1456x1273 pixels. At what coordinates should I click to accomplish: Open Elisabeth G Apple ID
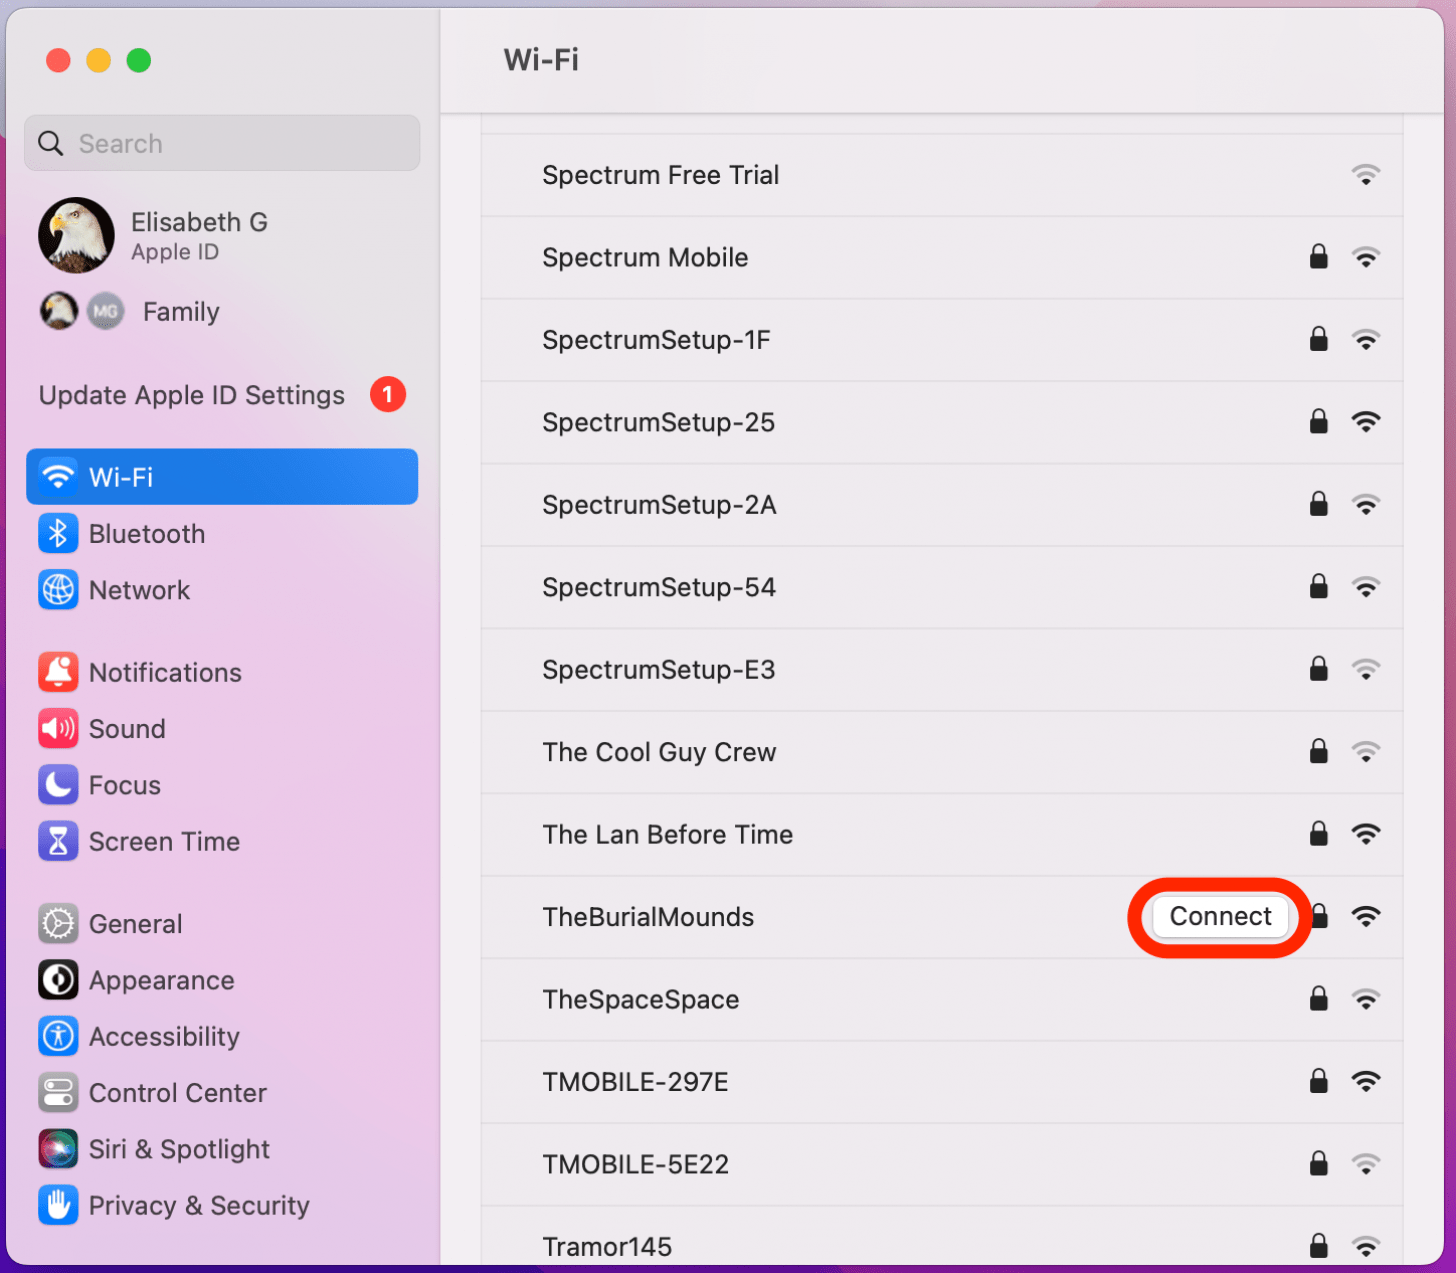(x=199, y=236)
